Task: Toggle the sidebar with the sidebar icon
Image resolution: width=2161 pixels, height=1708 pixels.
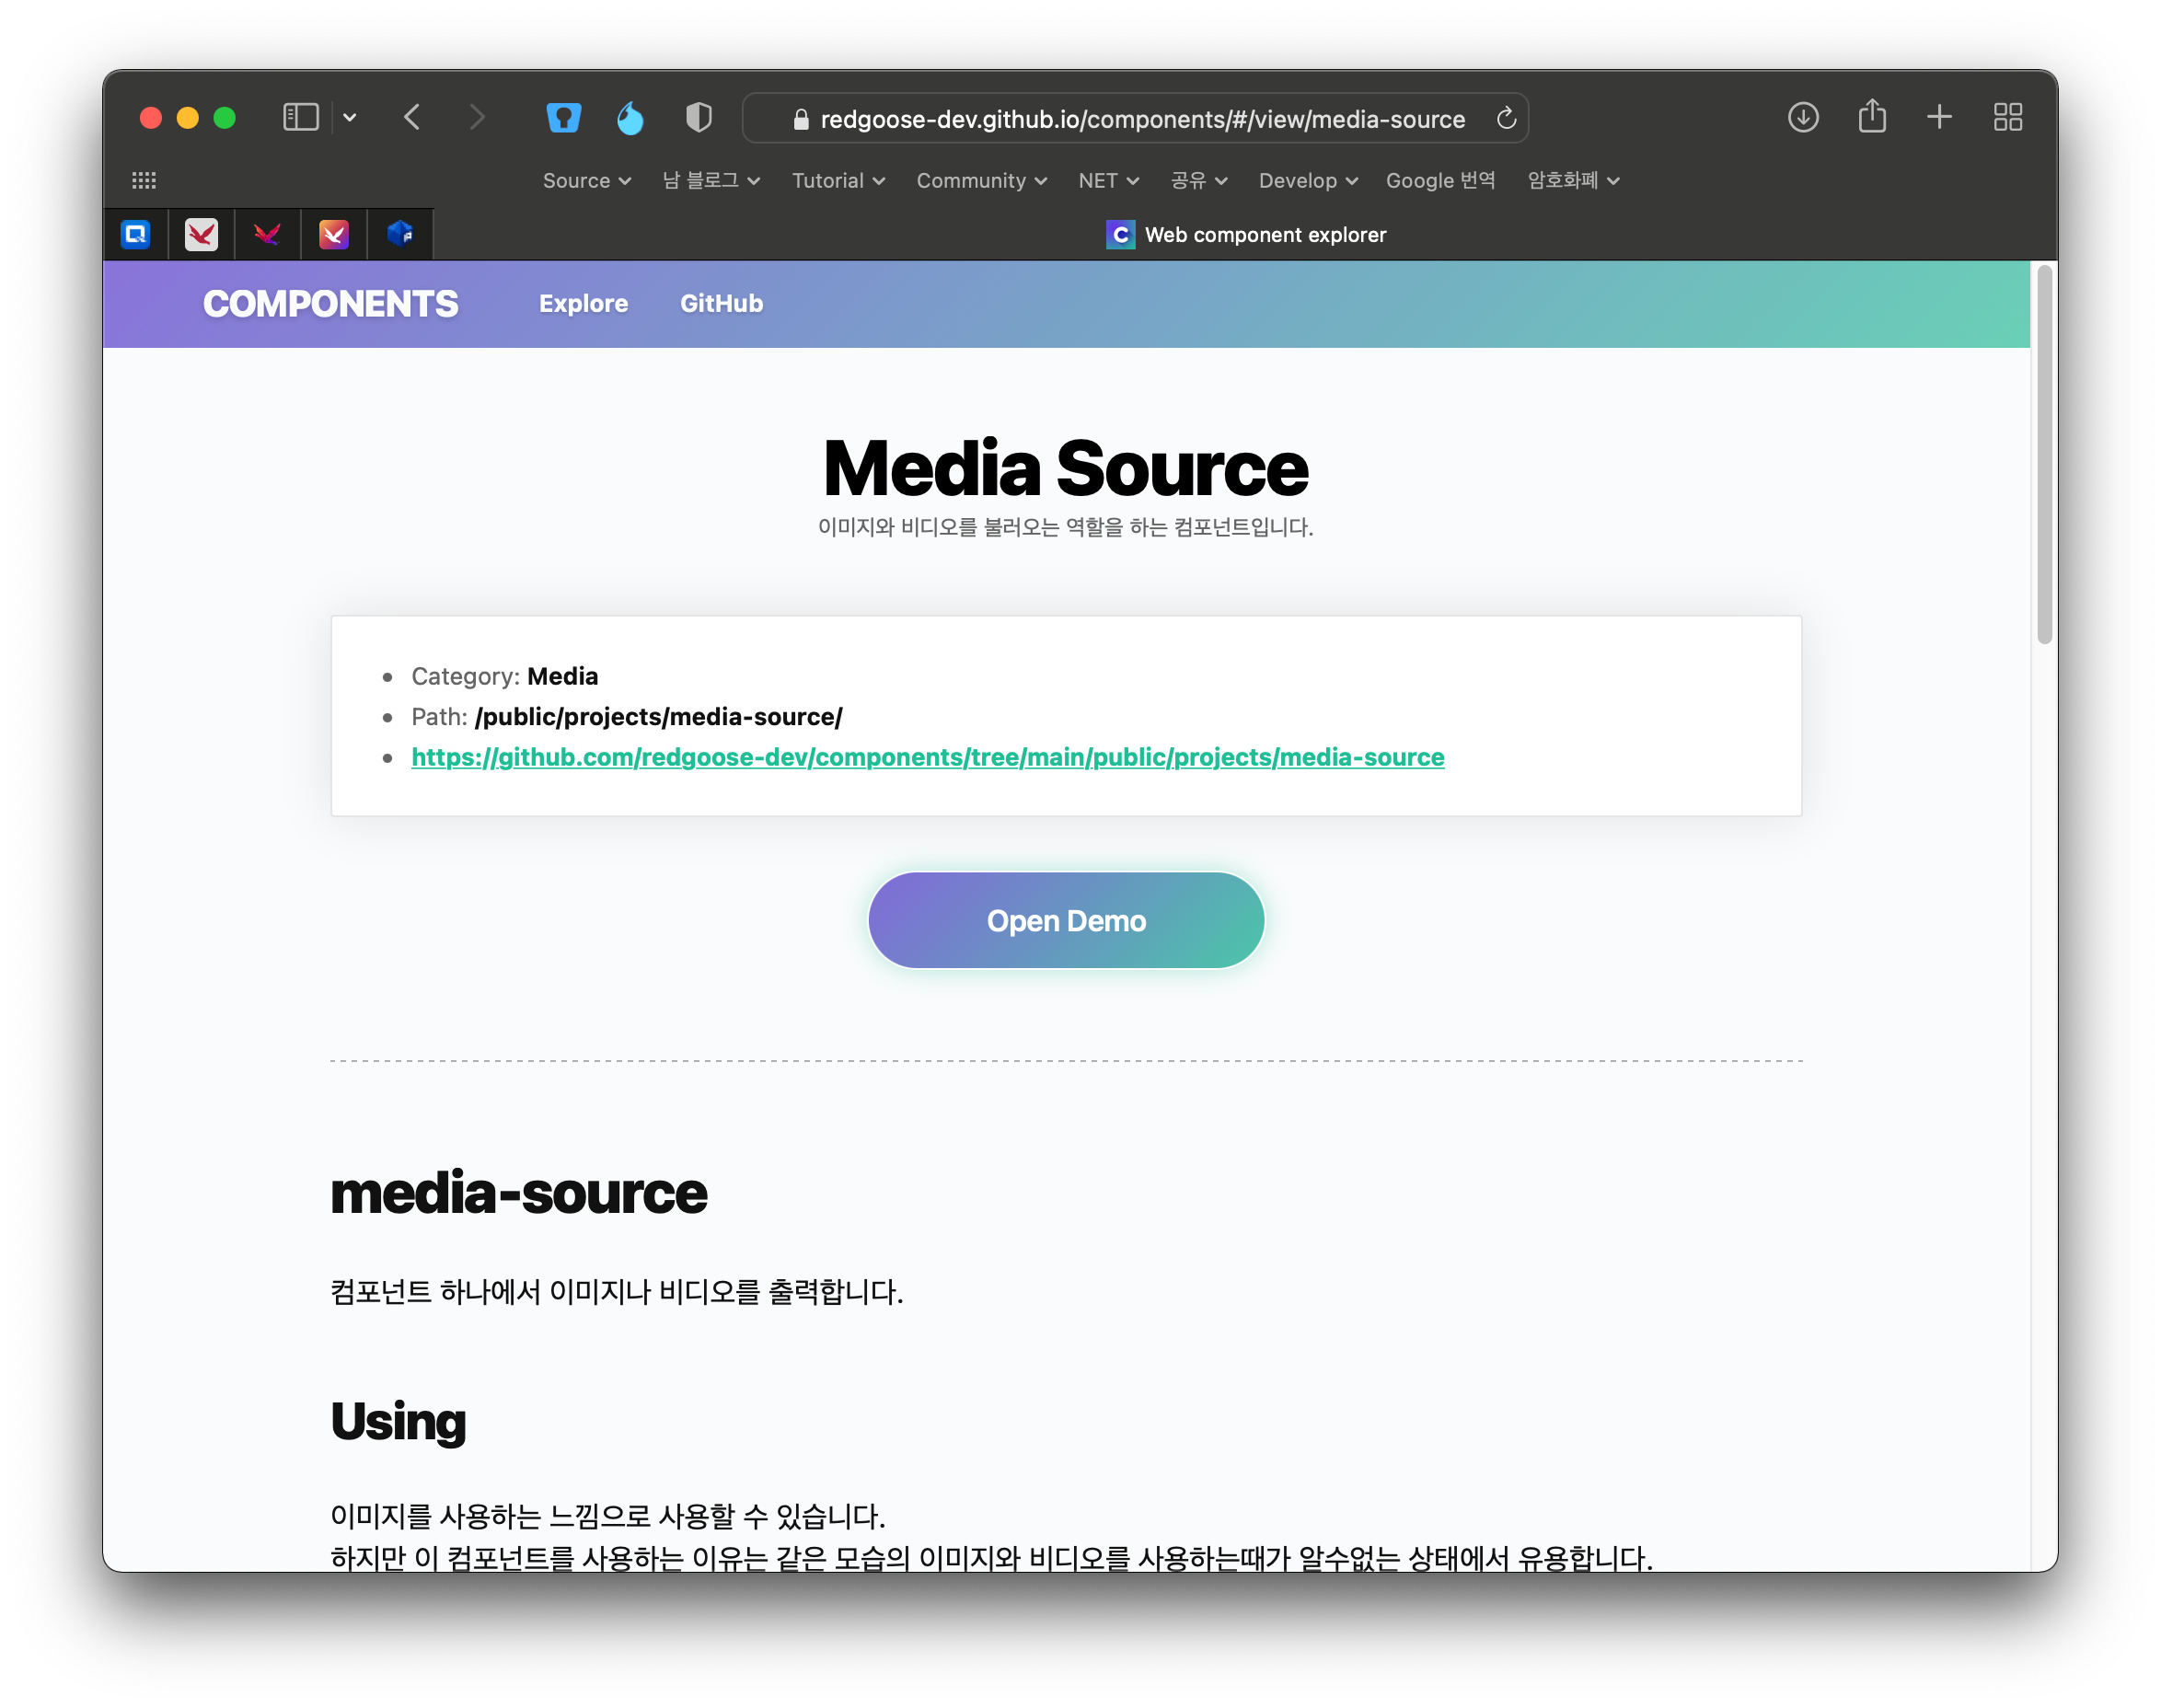Action: pyautogui.click(x=299, y=117)
